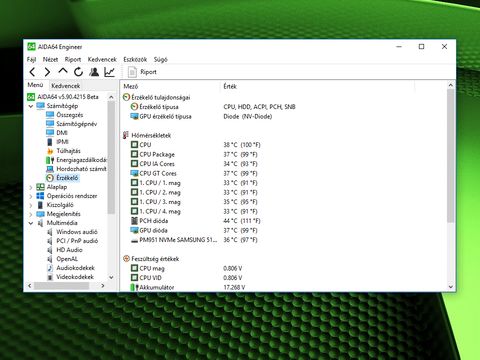480x360 pixels.
Task: Select the Energiagazdálkodás tree item
Action: pos(81,160)
